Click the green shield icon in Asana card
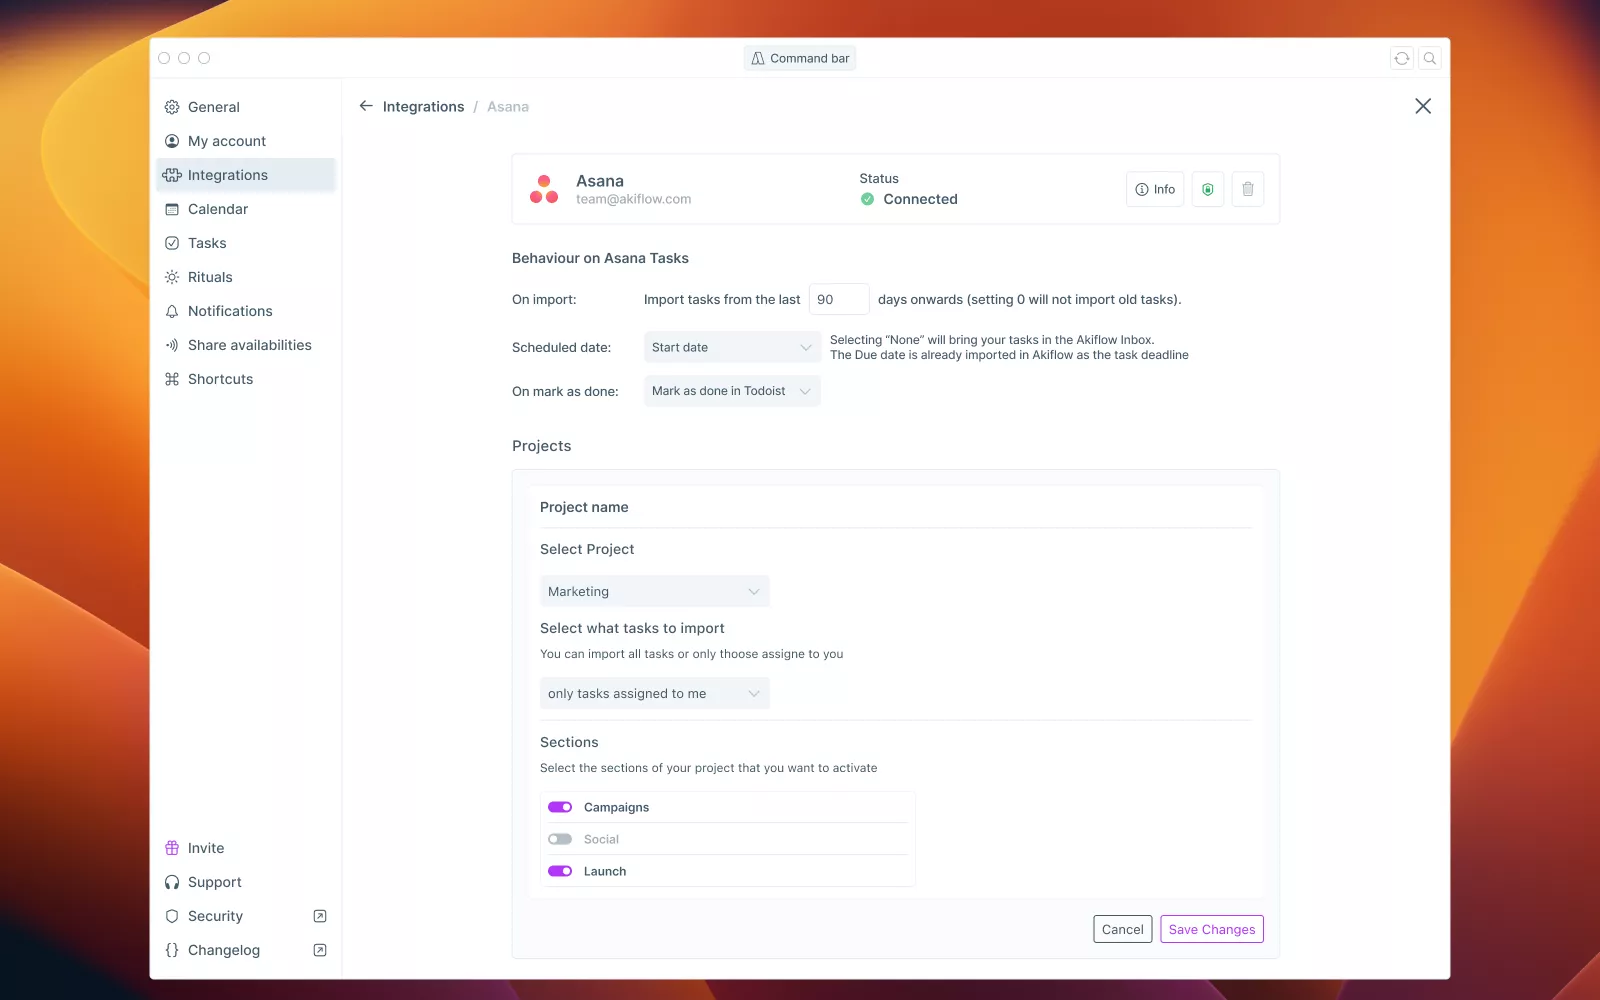The image size is (1600, 1000). [1207, 189]
